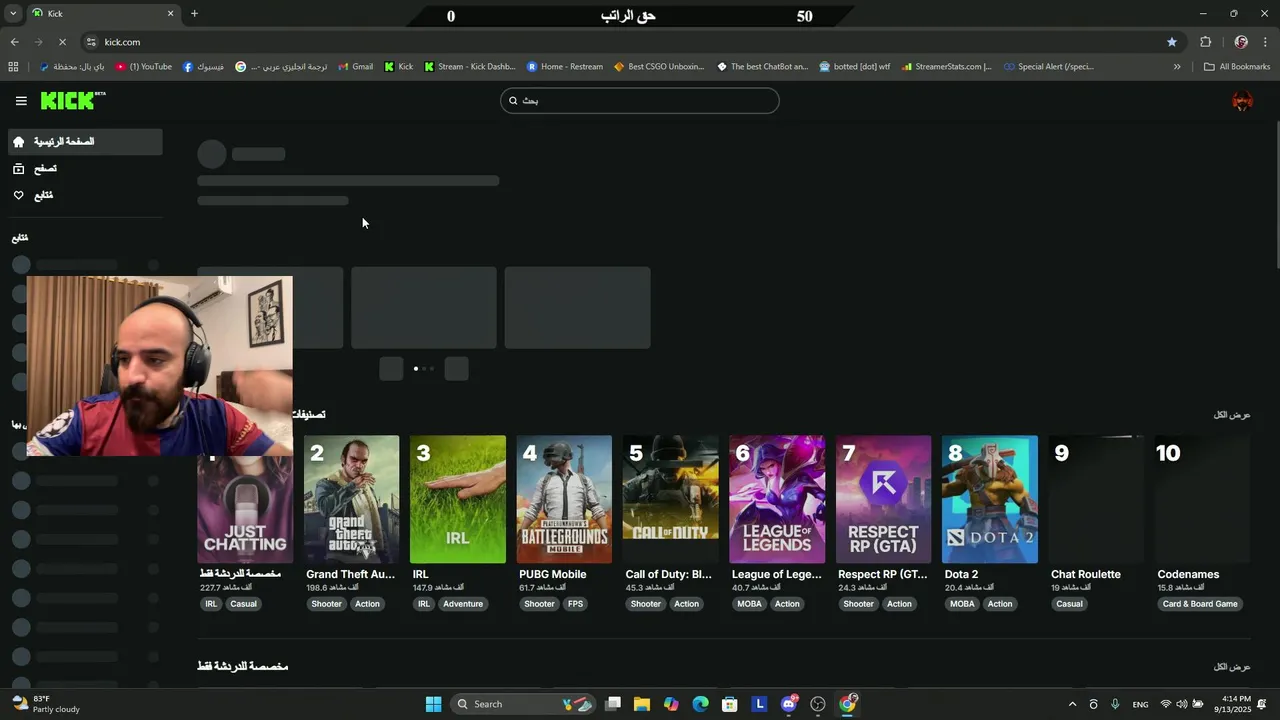Select the Adventure tag under IRL
The width and height of the screenshot is (1280, 720).
pos(463,604)
